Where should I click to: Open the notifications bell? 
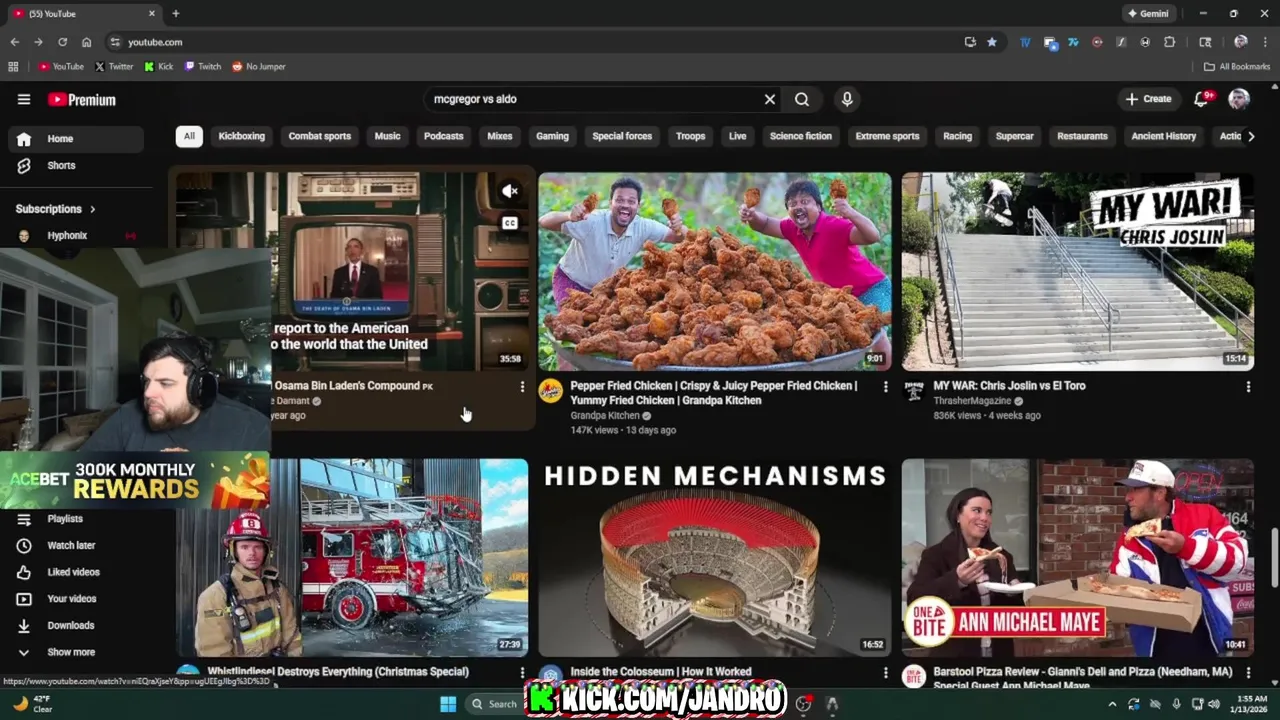[x=1203, y=99]
